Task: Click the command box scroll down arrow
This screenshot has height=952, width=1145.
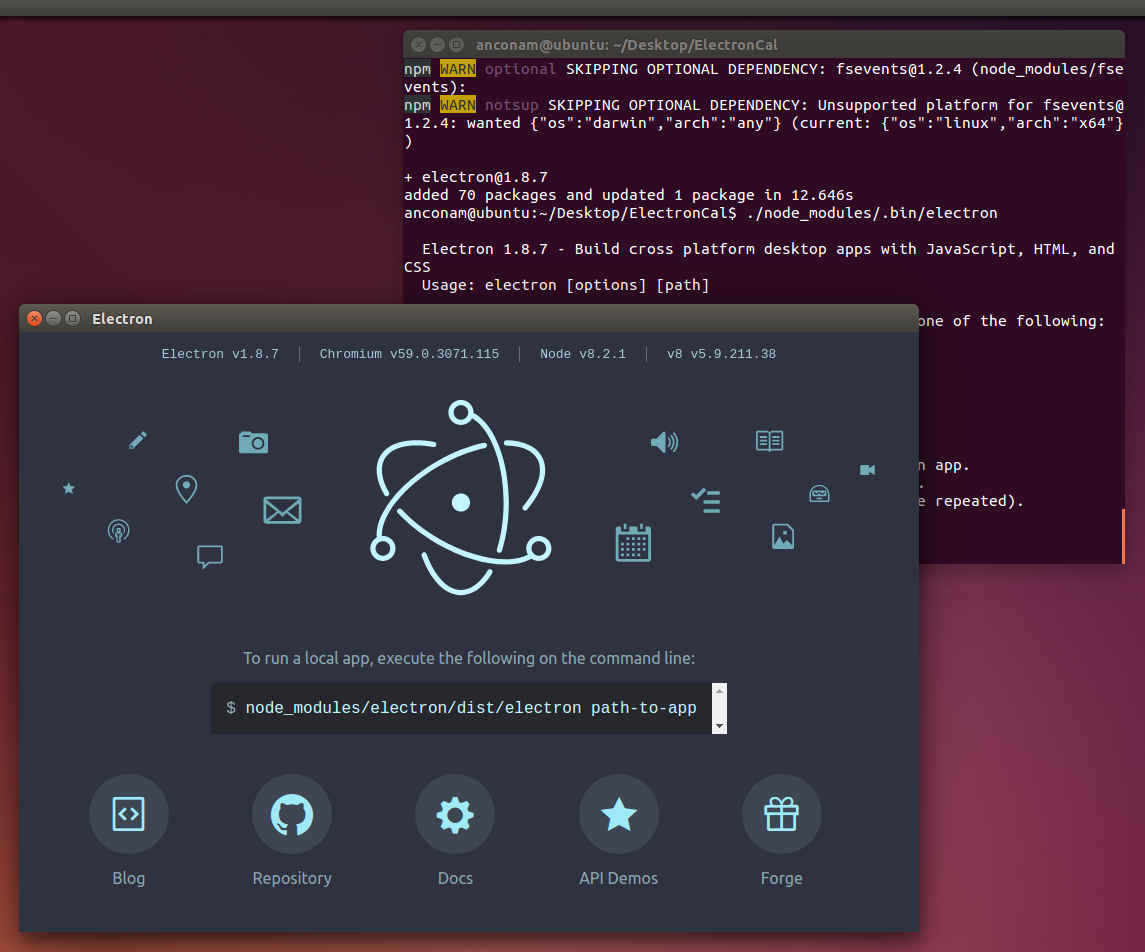Action: [x=719, y=726]
